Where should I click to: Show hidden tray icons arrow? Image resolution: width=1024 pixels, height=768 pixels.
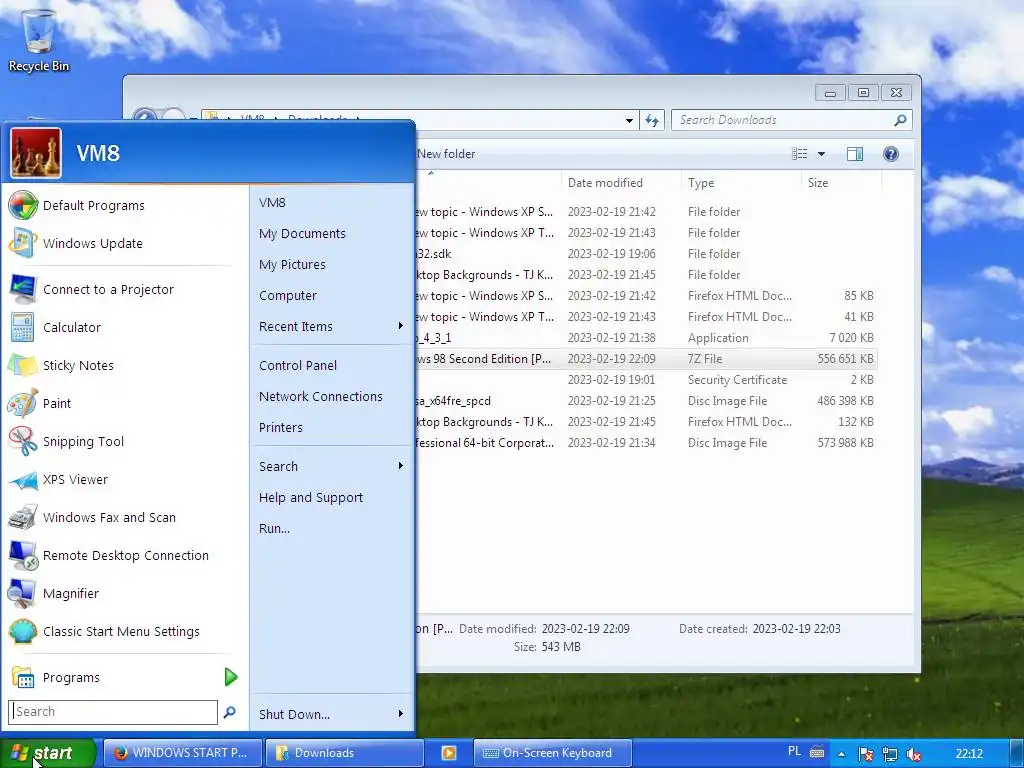[x=842, y=754]
